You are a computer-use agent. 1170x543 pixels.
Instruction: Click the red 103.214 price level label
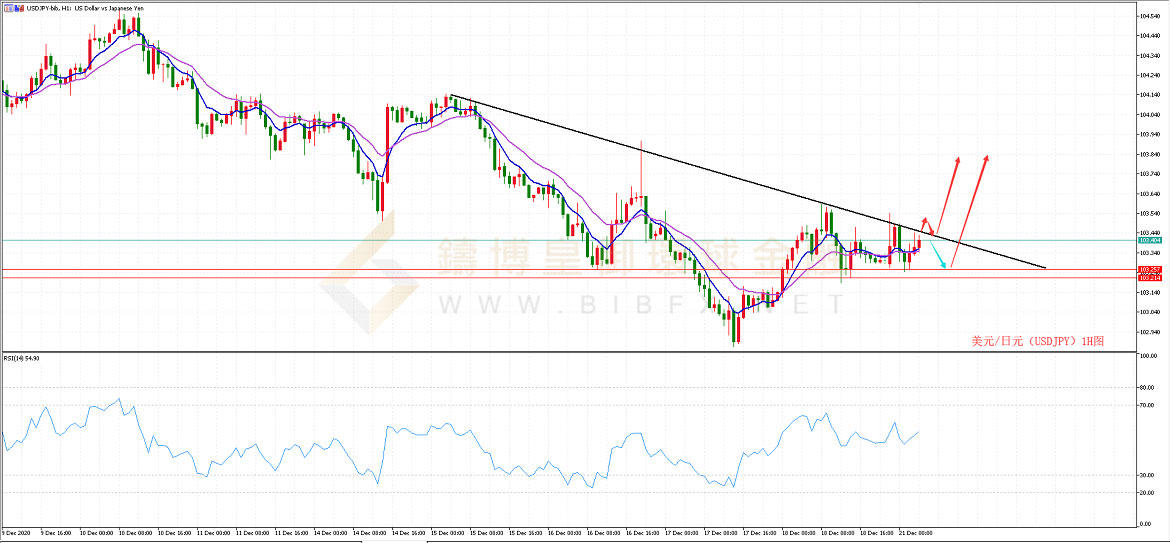click(1148, 278)
